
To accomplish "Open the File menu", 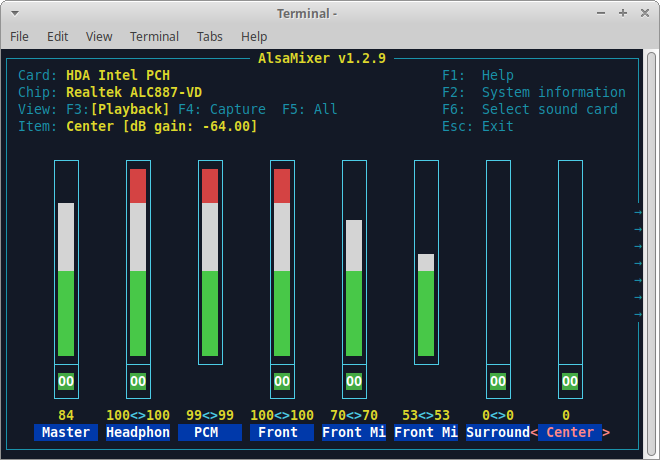I will coord(19,37).
